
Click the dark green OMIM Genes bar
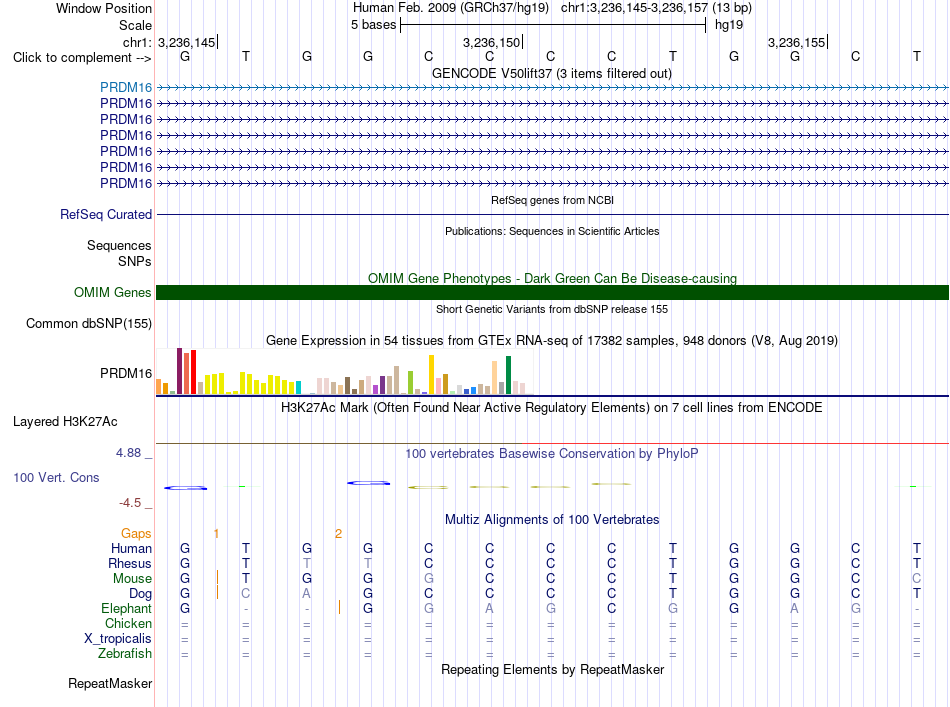point(552,293)
